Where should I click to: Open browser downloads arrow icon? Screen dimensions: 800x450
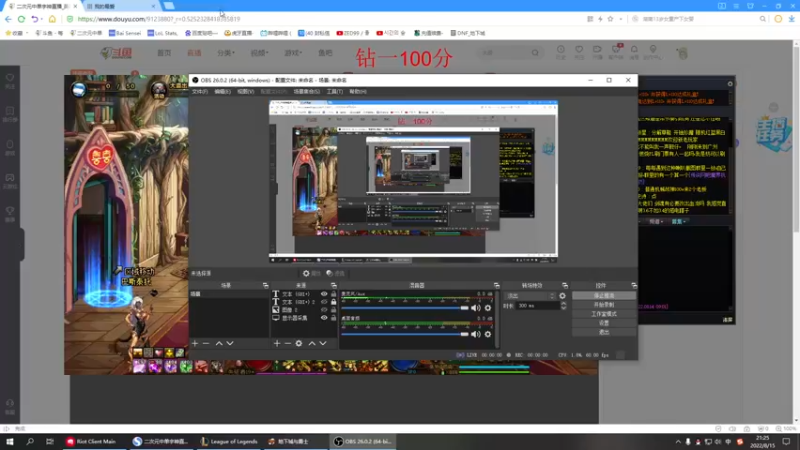click(792, 19)
